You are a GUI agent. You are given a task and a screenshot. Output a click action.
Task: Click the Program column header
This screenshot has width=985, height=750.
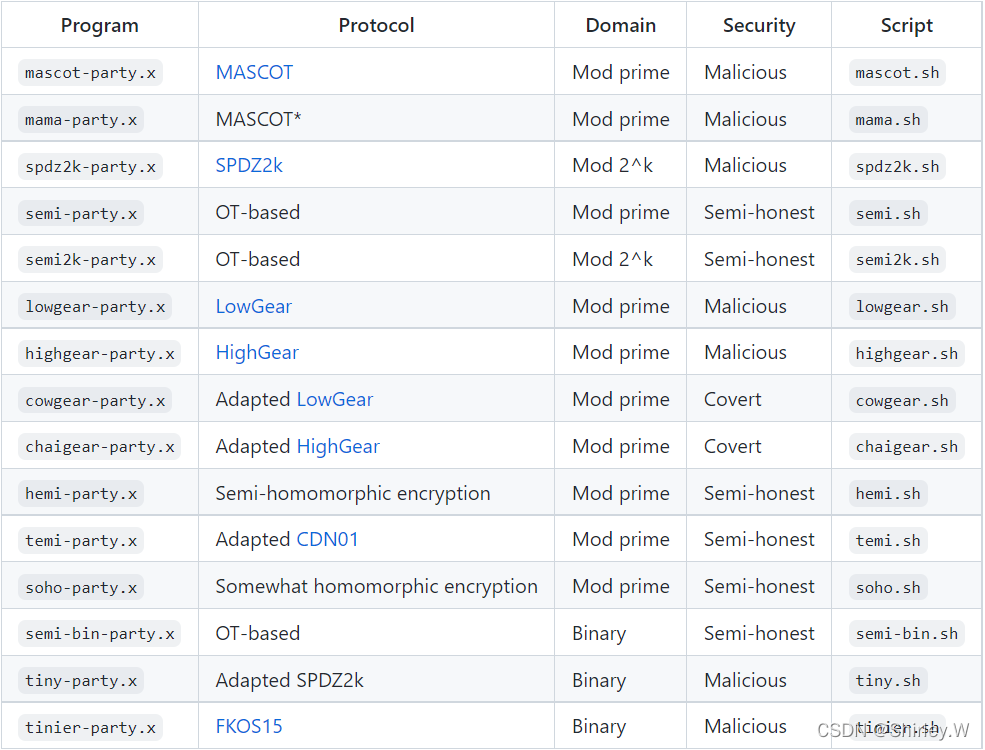point(99,25)
